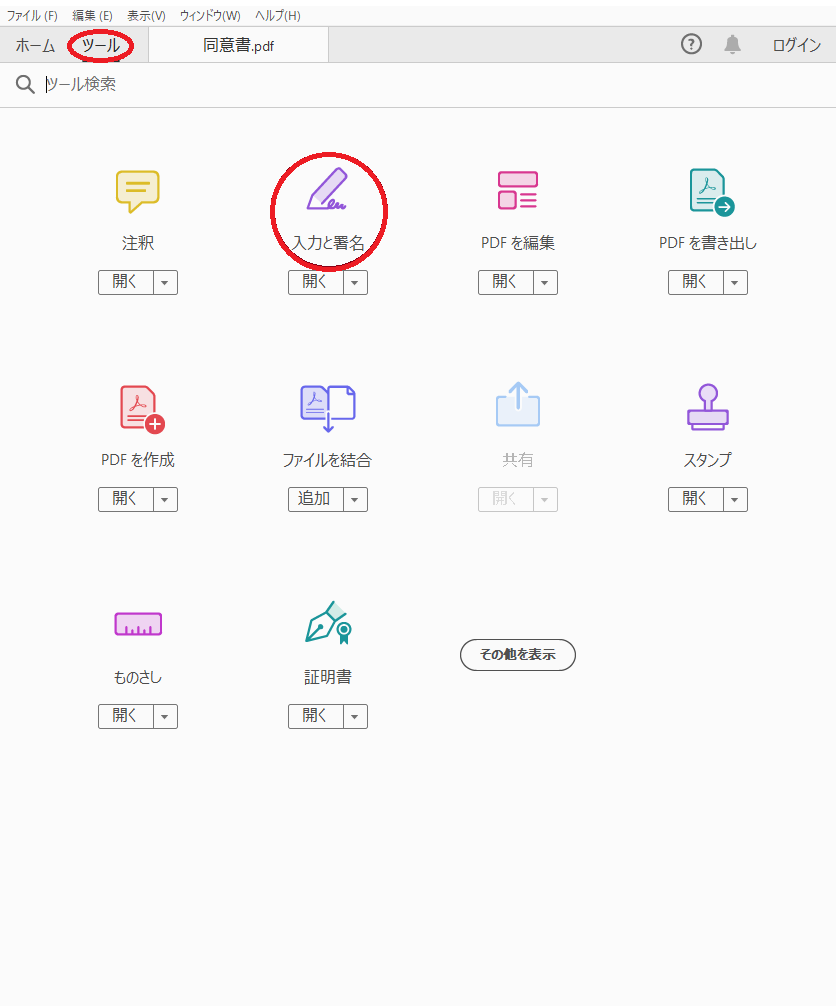Click the その他を表示 button
Viewport: 836px width, 1006px height.
pyautogui.click(x=517, y=655)
